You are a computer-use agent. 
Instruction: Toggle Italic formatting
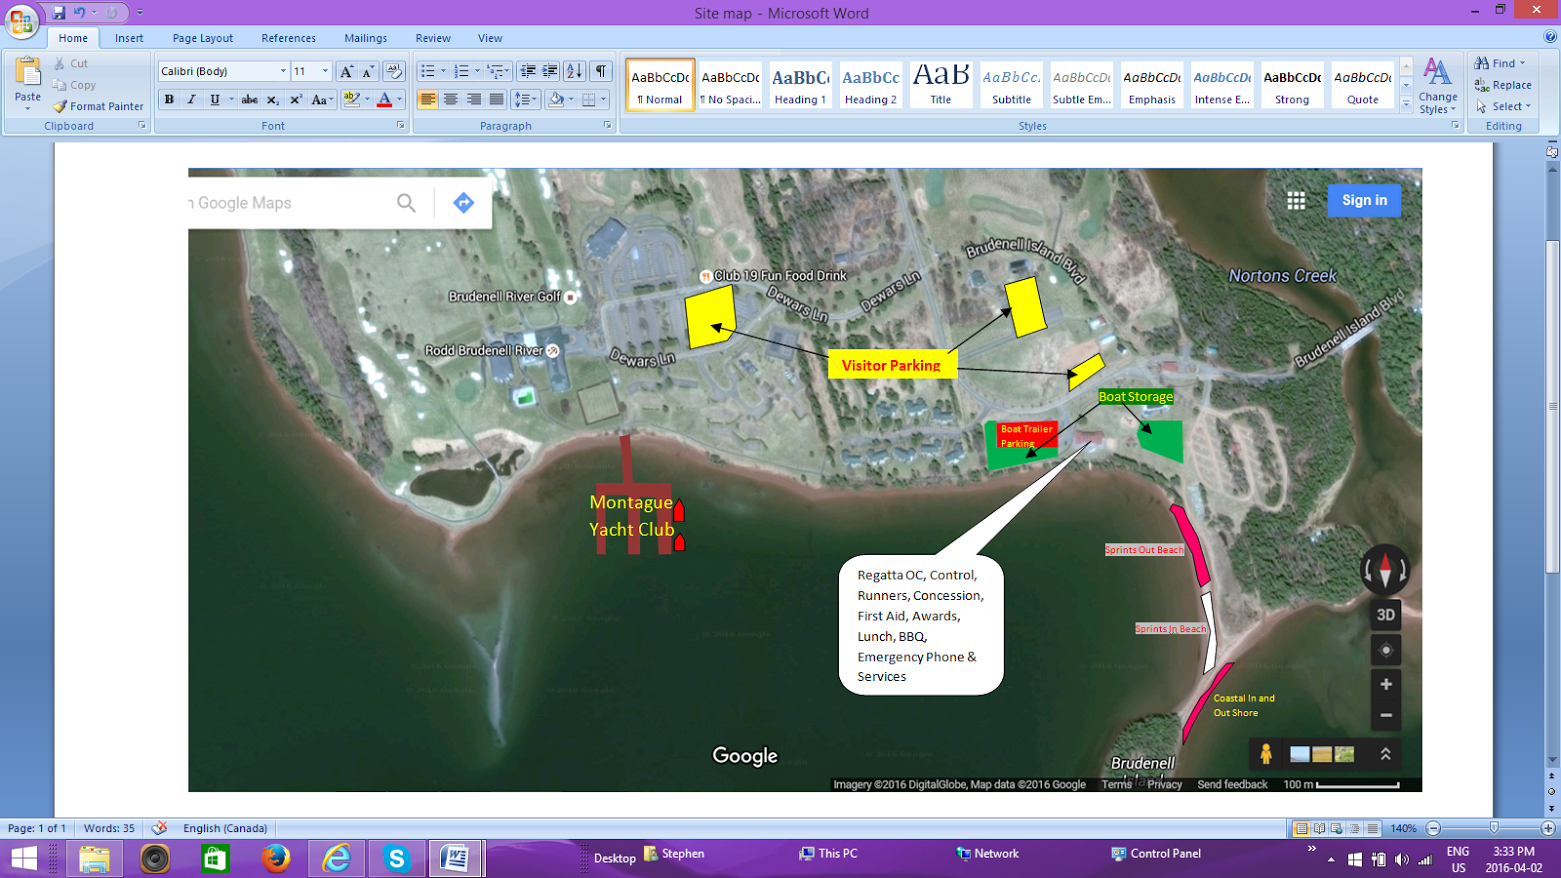191,100
